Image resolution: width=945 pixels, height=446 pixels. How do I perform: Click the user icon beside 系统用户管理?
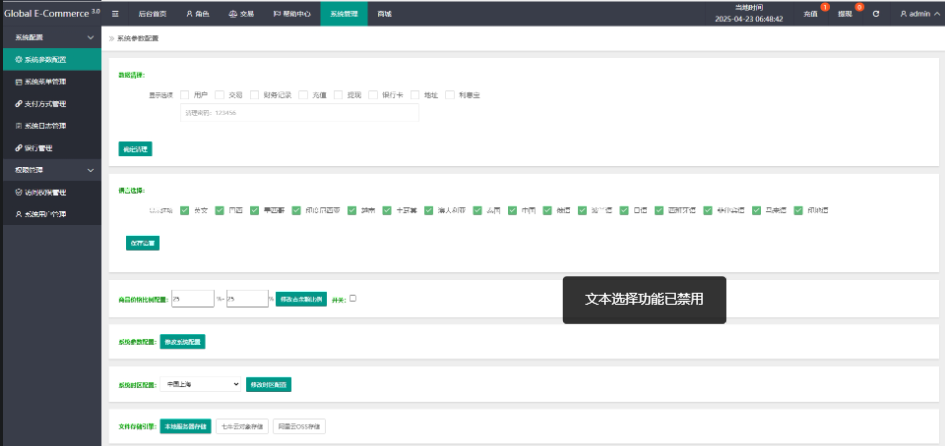[19, 215]
